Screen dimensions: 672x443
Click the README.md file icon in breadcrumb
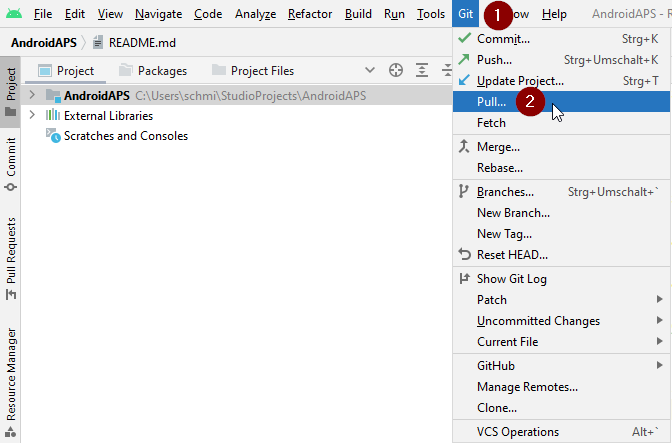point(98,42)
